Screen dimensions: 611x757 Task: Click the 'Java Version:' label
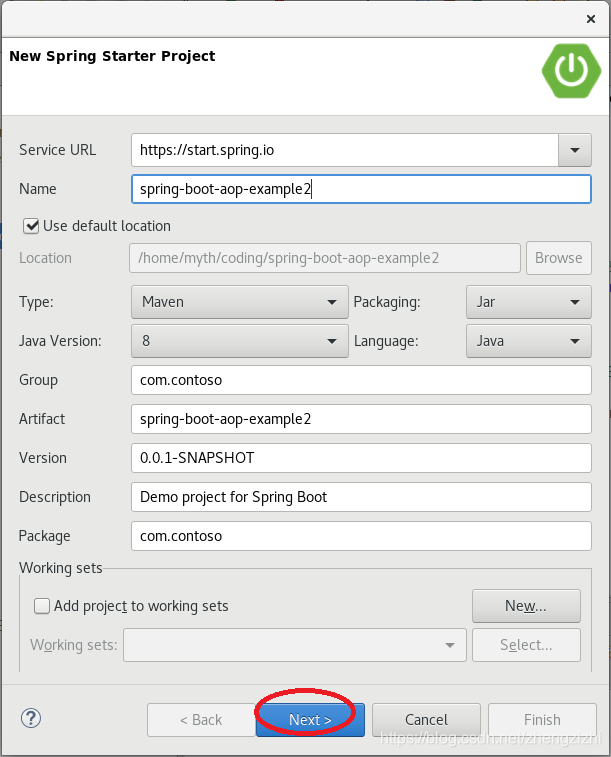[x=60, y=341]
